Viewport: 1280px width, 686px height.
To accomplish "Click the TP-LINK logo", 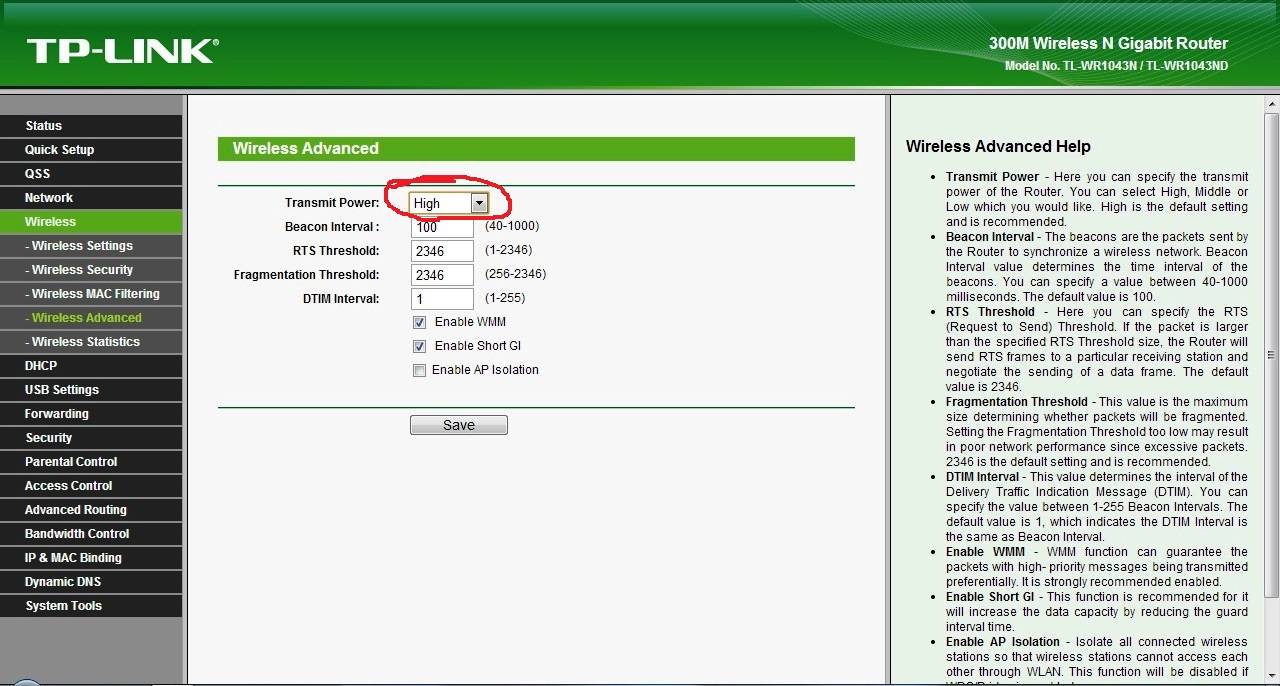I will click(122, 51).
